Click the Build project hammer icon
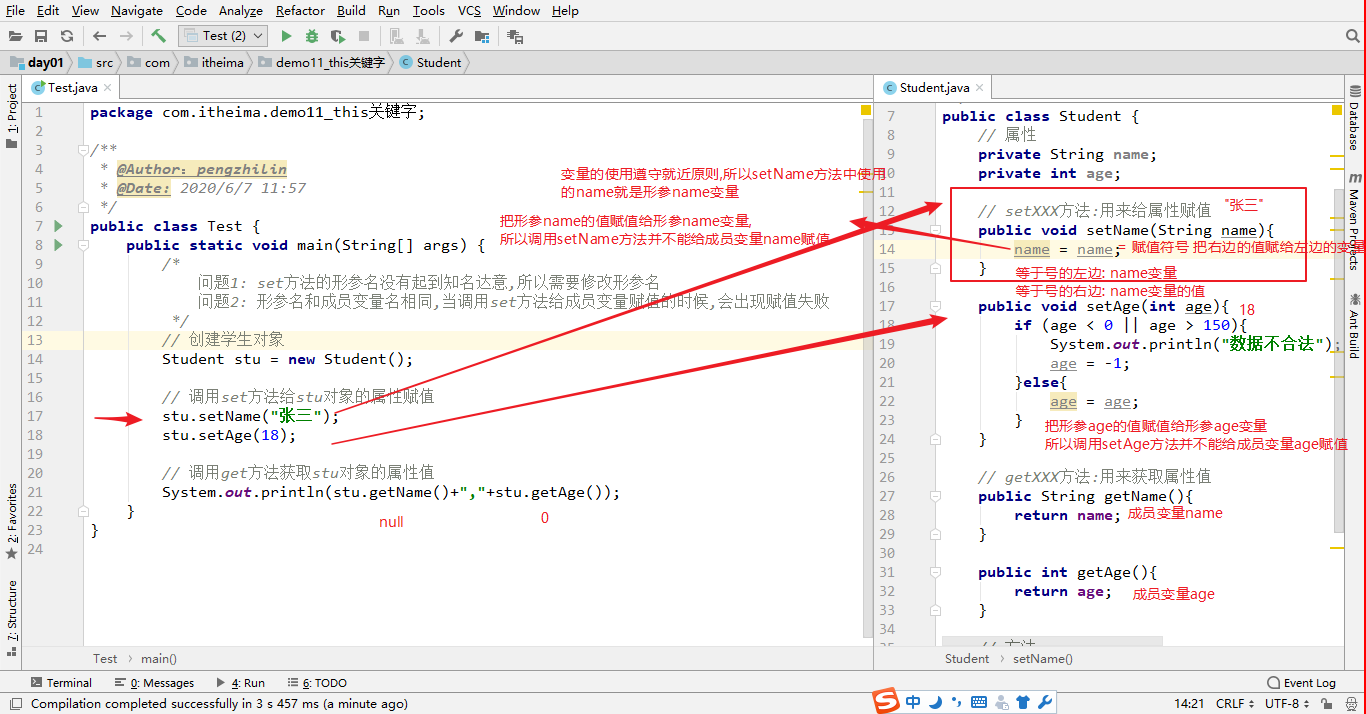The height and width of the screenshot is (714, 1366). (x=158, y=36)
